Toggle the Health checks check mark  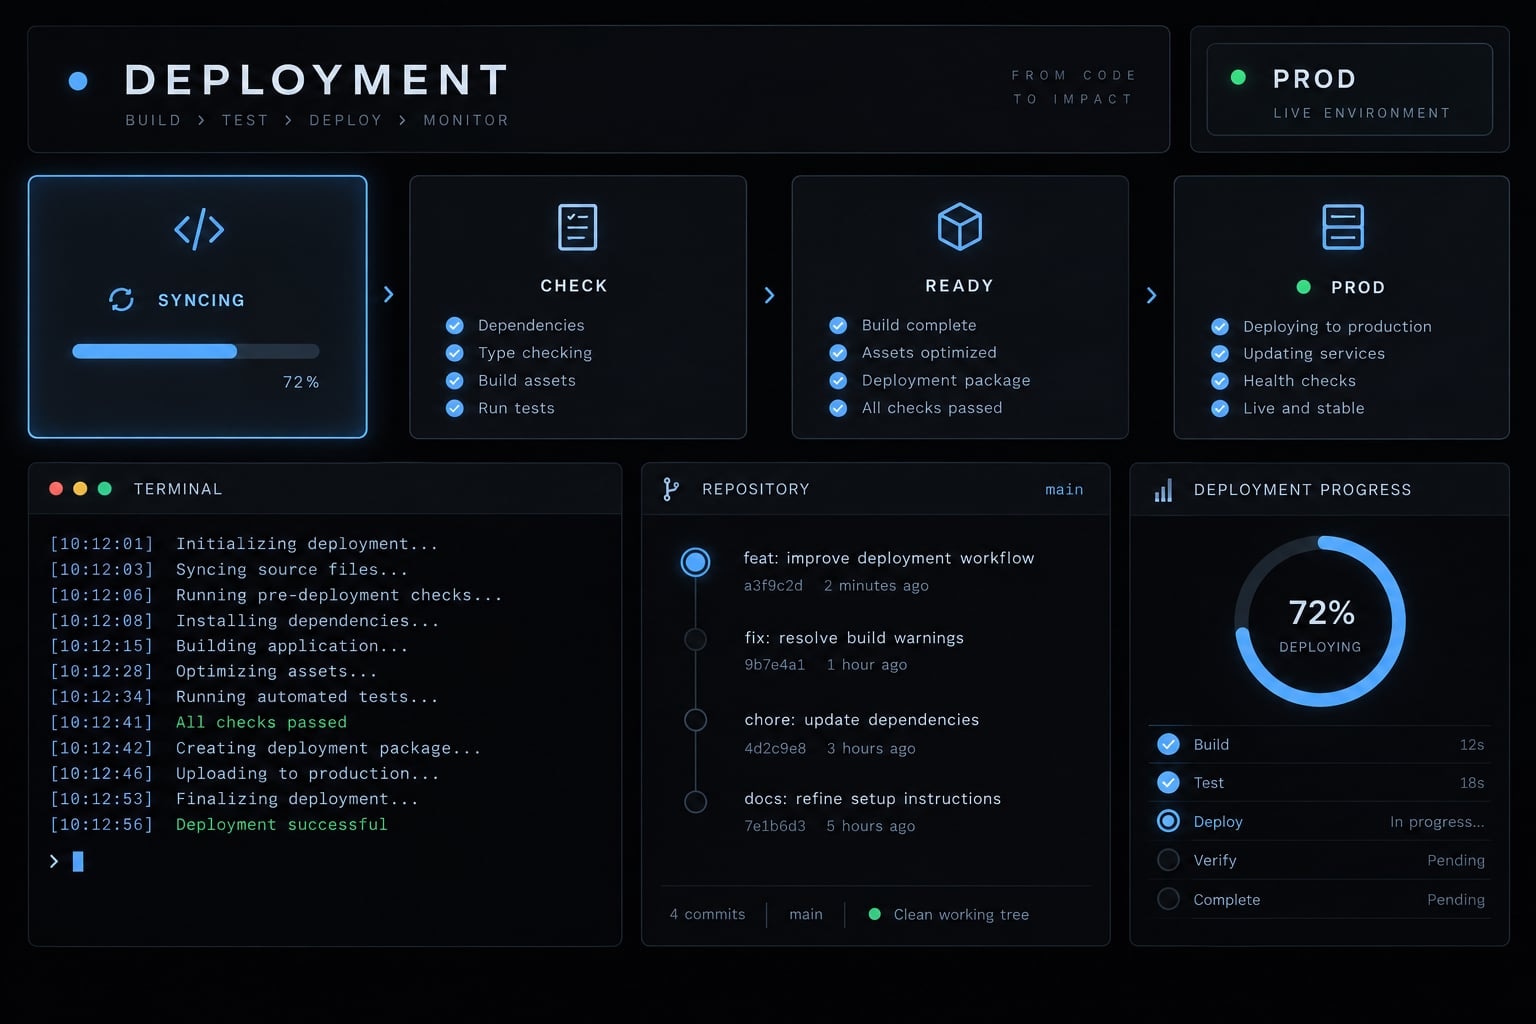(1220, 381)
